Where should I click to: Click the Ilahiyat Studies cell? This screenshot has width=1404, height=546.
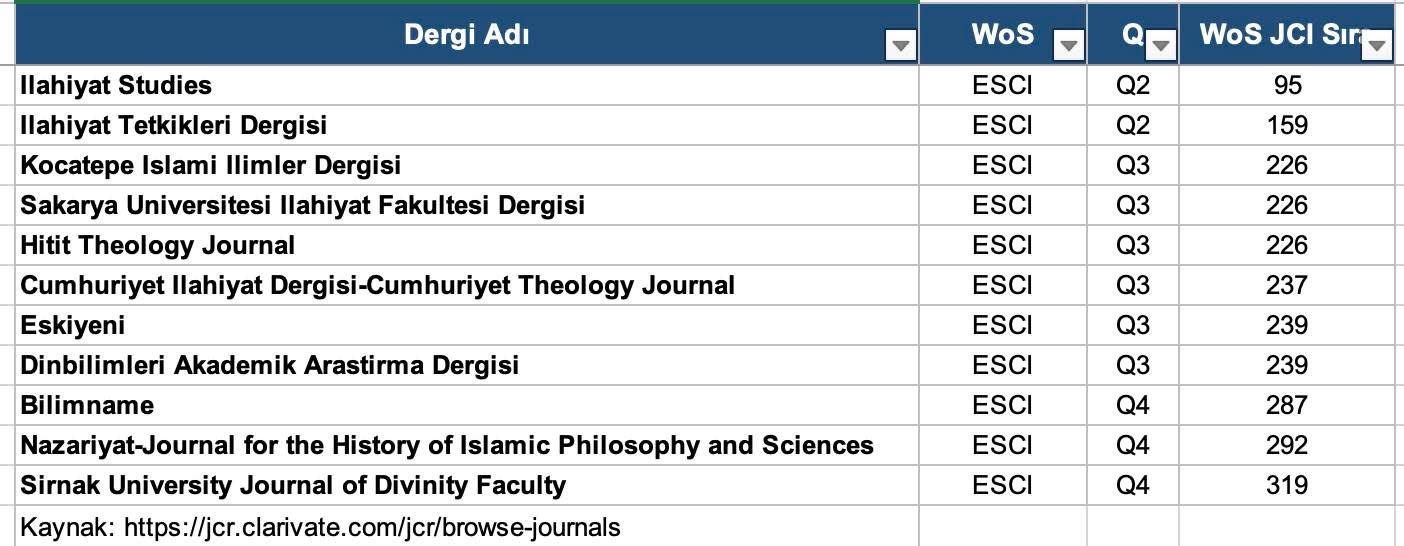click(116, 85)
